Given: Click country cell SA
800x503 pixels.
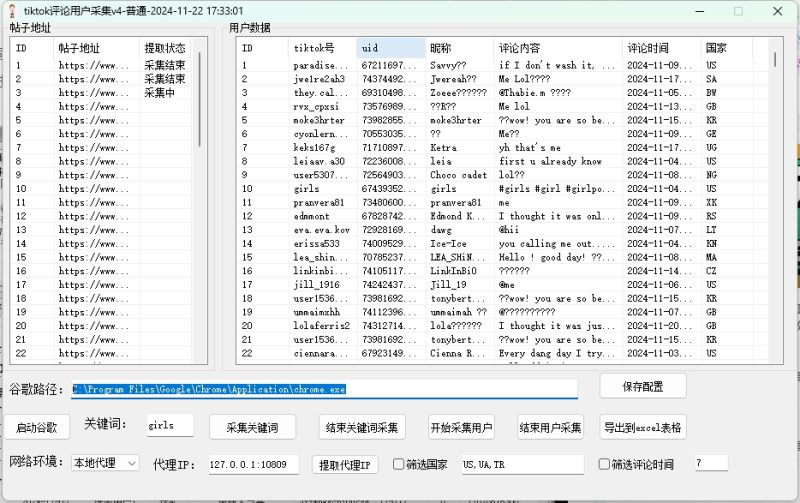Looking at the screenshot, I should tap(711, 79).
